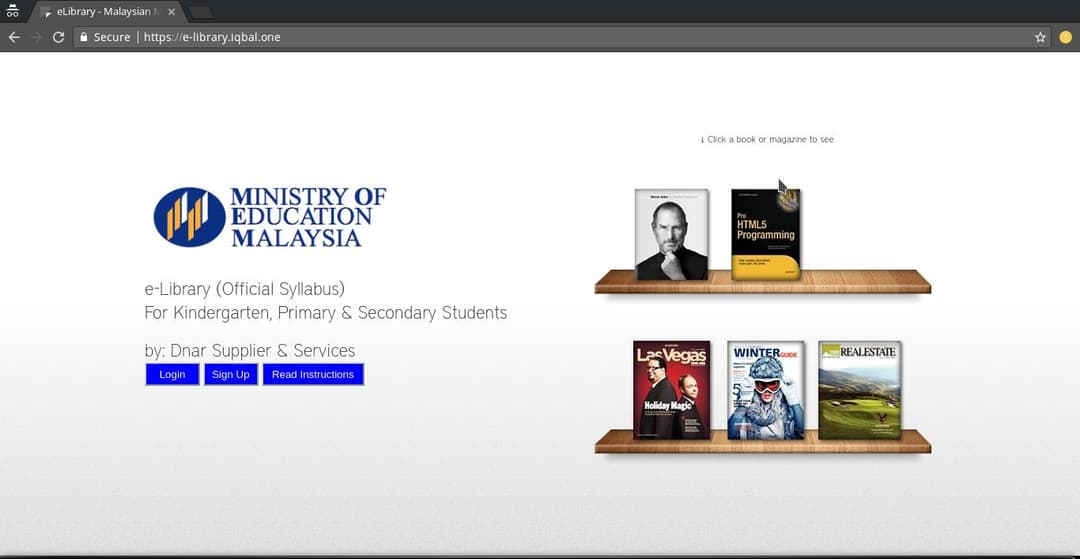
Task: Click the Secure padlock icon
Action: click(84, 37)
